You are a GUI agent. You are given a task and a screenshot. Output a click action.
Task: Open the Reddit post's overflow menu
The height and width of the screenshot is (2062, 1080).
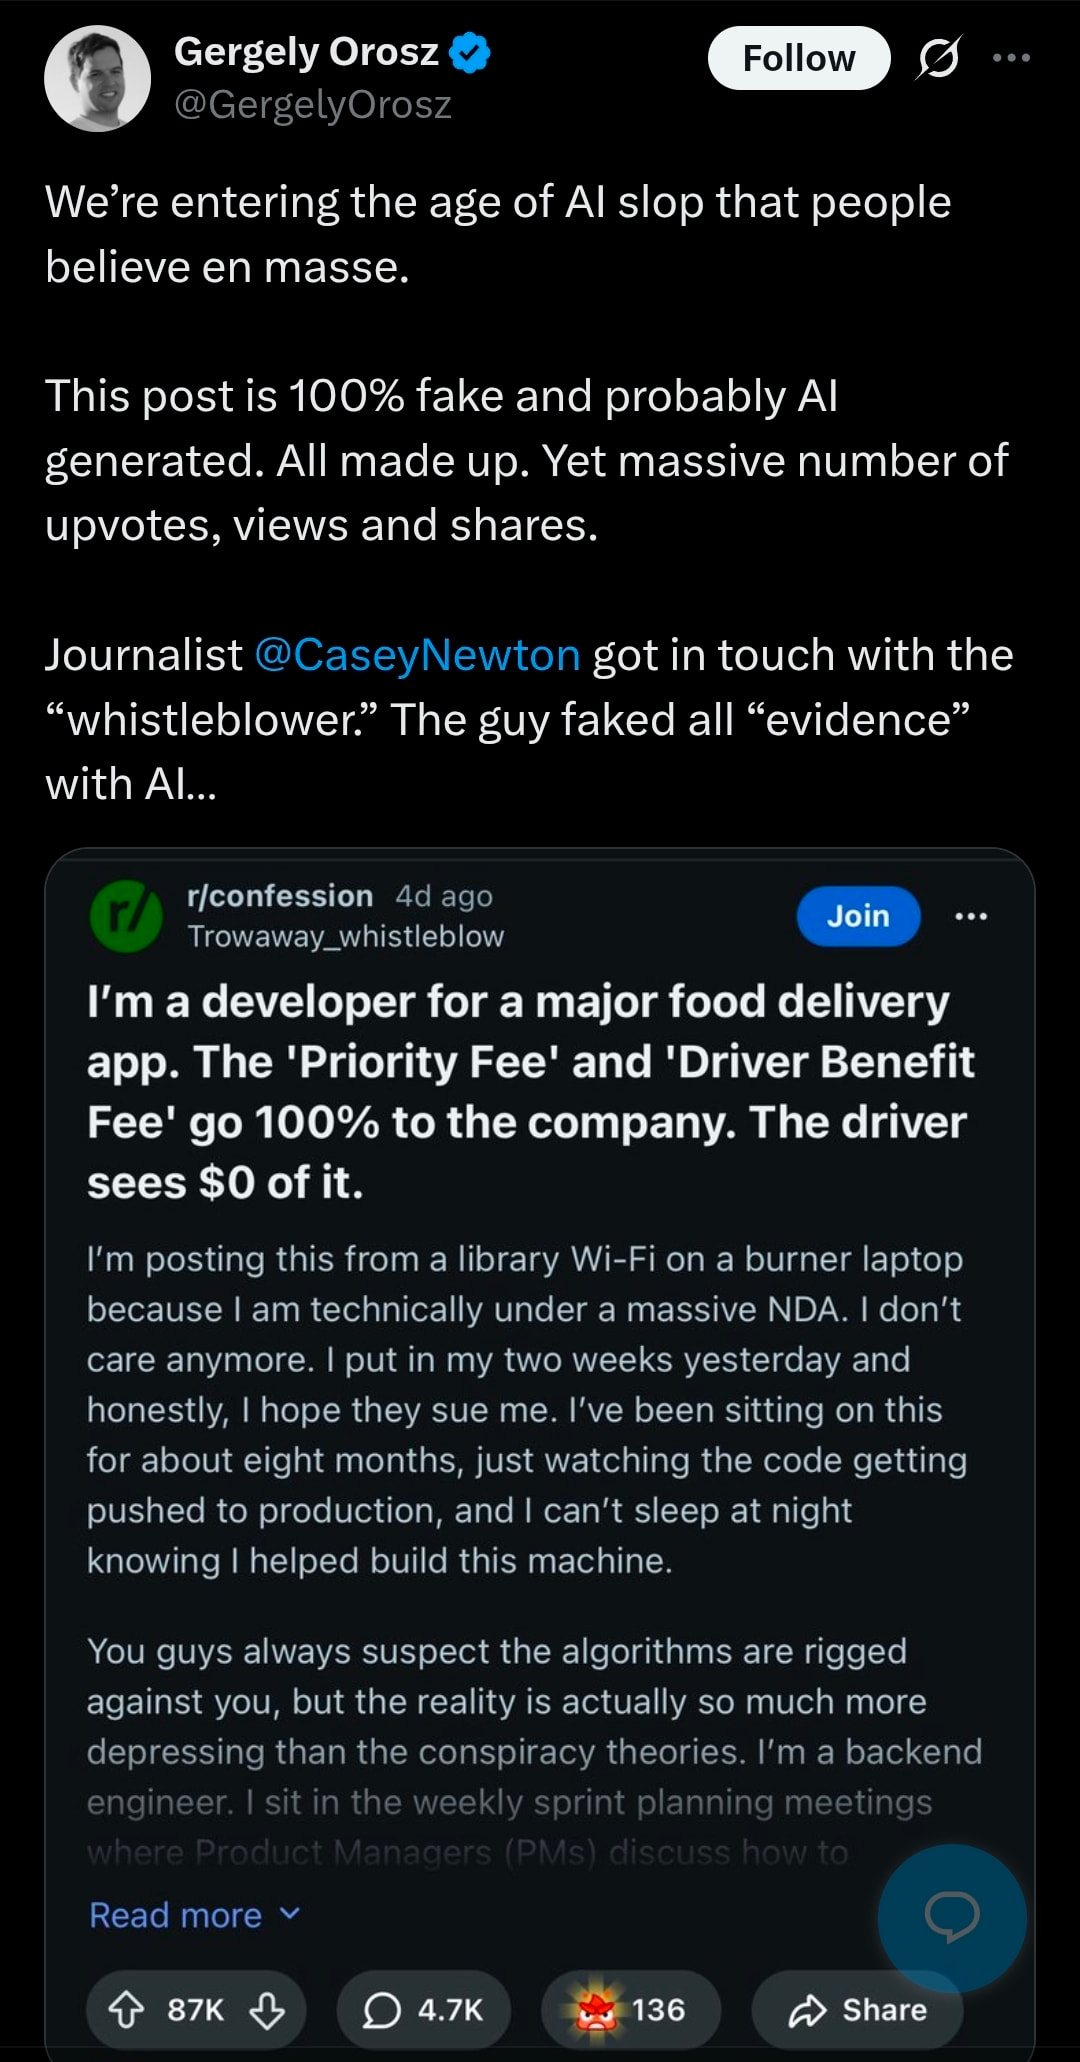coord(971,916)
